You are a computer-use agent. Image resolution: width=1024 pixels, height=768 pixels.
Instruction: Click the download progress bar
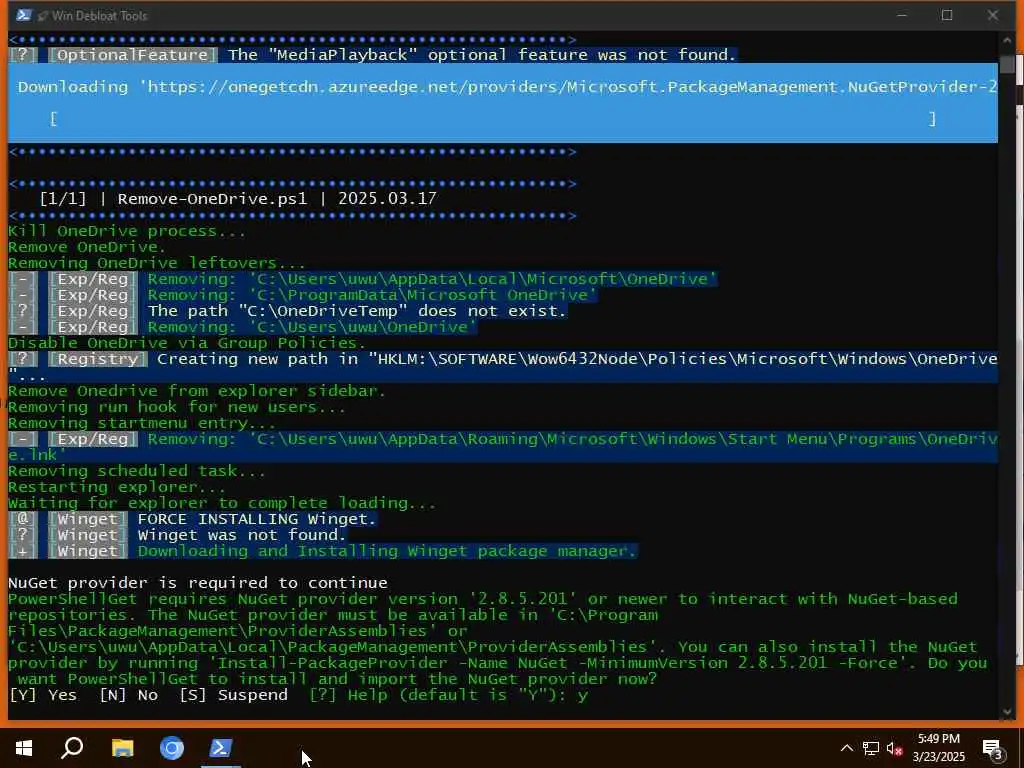pos(493,118)
